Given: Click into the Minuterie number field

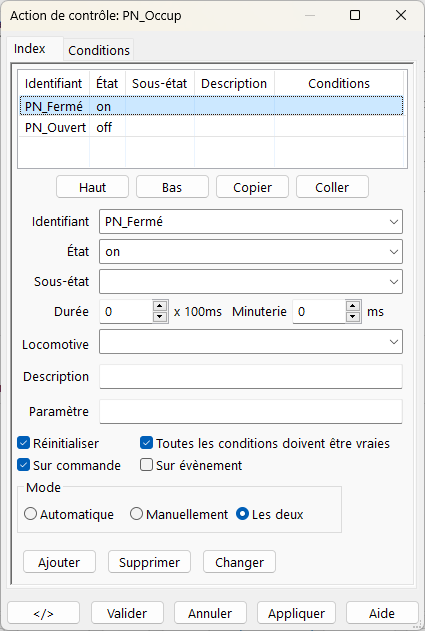Looking at the screenshot, I should click(x=319, y=311).
